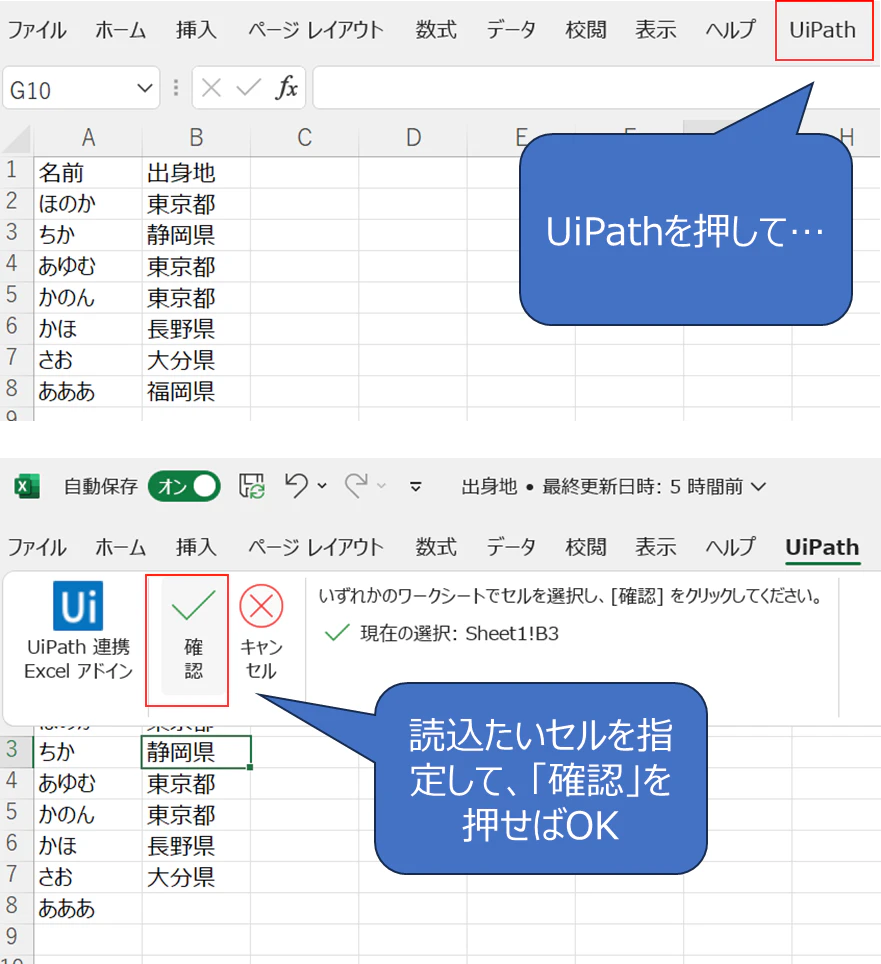The height and width of the screenshot is (964, 881).
Task: Click the formula bar cancel X icon
Action: click(x=211, y=88)
